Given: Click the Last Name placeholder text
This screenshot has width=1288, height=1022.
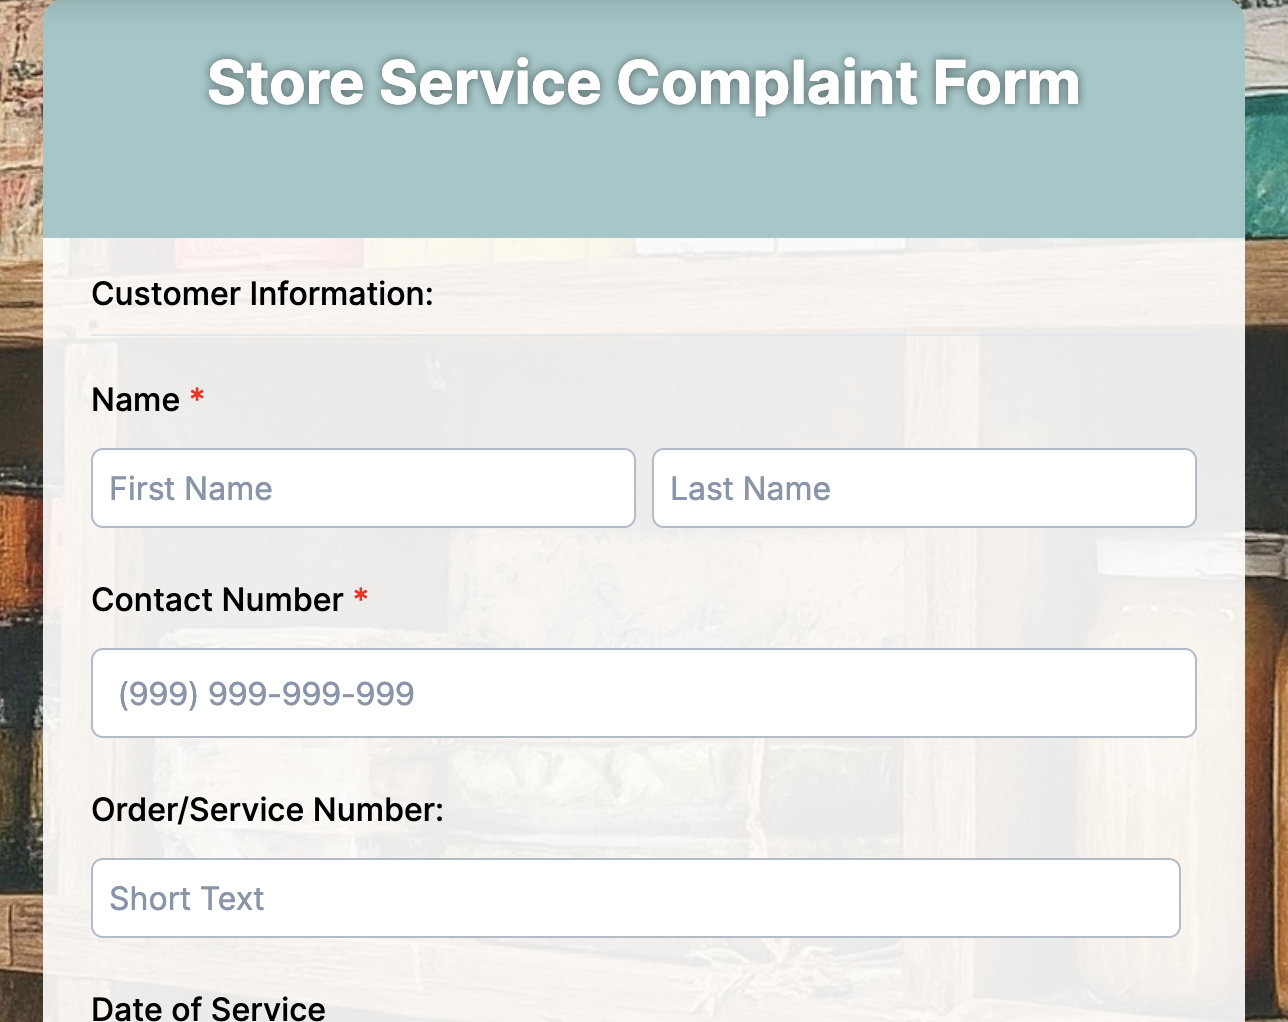Looking at the screenshot, I should click(x=751, y=488).
